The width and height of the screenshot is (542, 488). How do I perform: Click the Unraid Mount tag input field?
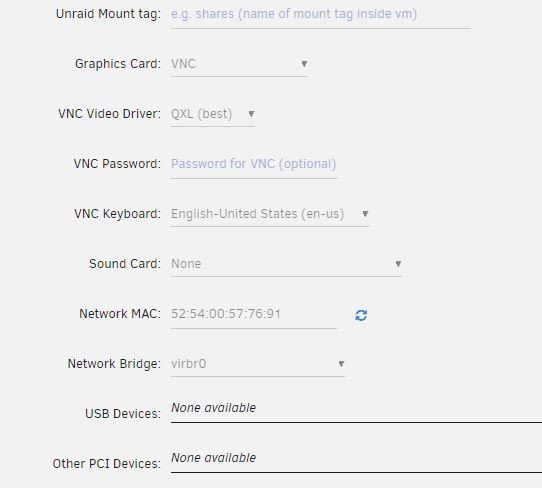(x=321, y=15)
